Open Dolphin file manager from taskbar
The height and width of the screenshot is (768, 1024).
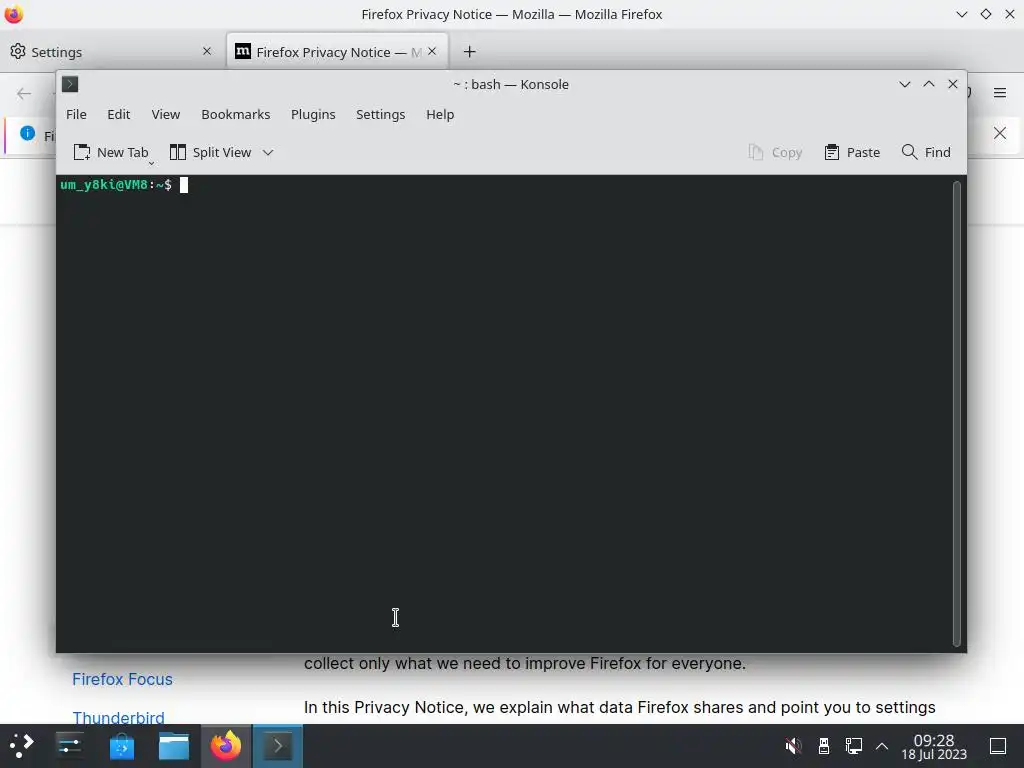[174, 746]
